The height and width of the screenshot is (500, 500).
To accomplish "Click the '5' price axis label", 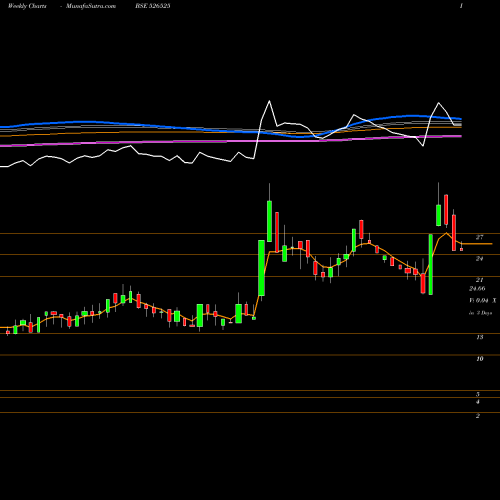I will 478,394.
